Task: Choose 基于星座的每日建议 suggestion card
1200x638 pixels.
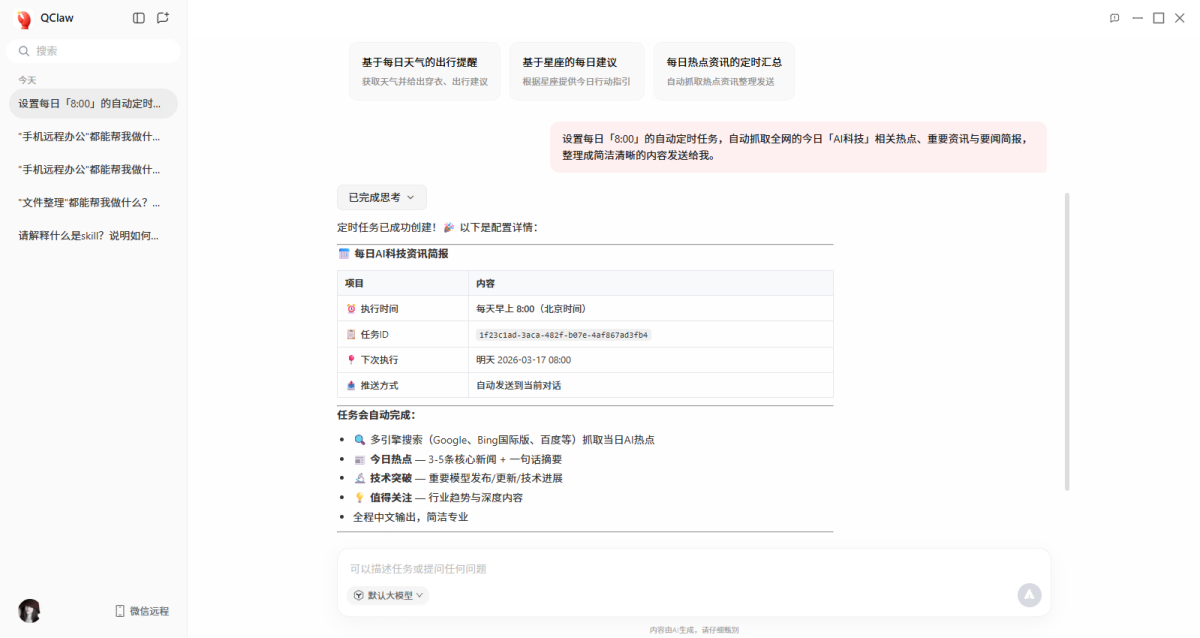Action: [x=576, y=71]
